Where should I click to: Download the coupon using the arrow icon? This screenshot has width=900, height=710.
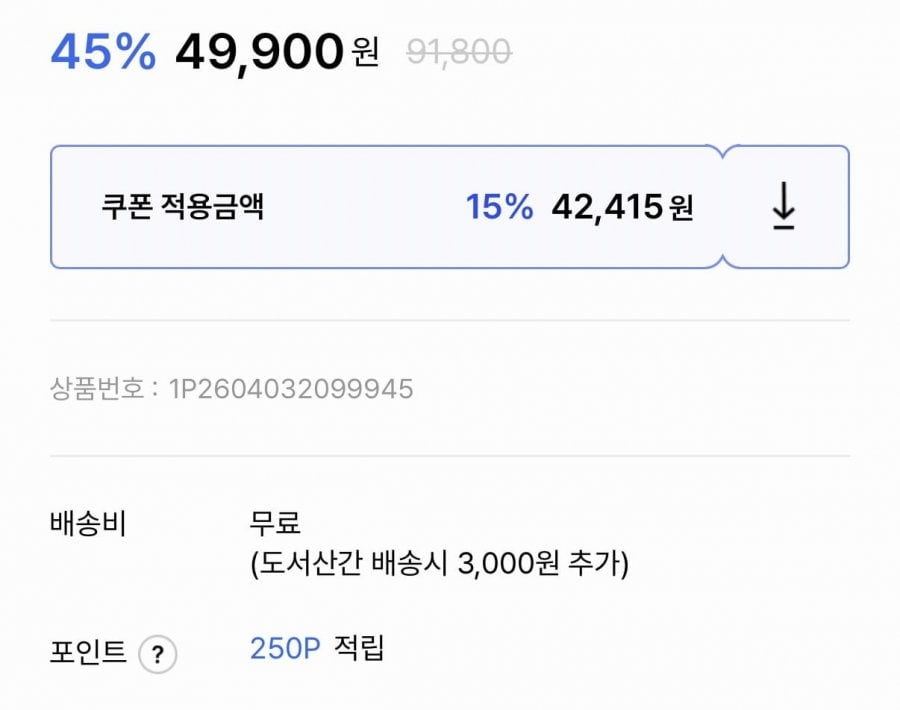point(784,207)
